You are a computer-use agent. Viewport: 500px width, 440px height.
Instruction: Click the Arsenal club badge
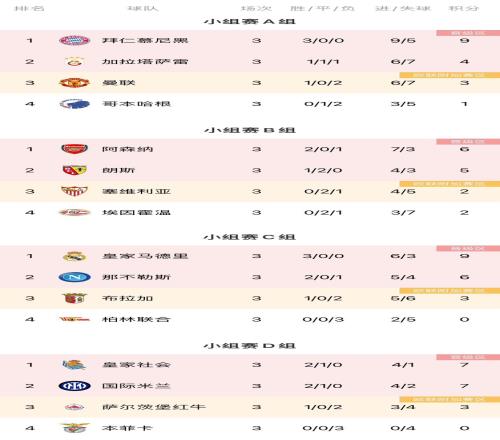pyautogui.click(x=74, y=149)
